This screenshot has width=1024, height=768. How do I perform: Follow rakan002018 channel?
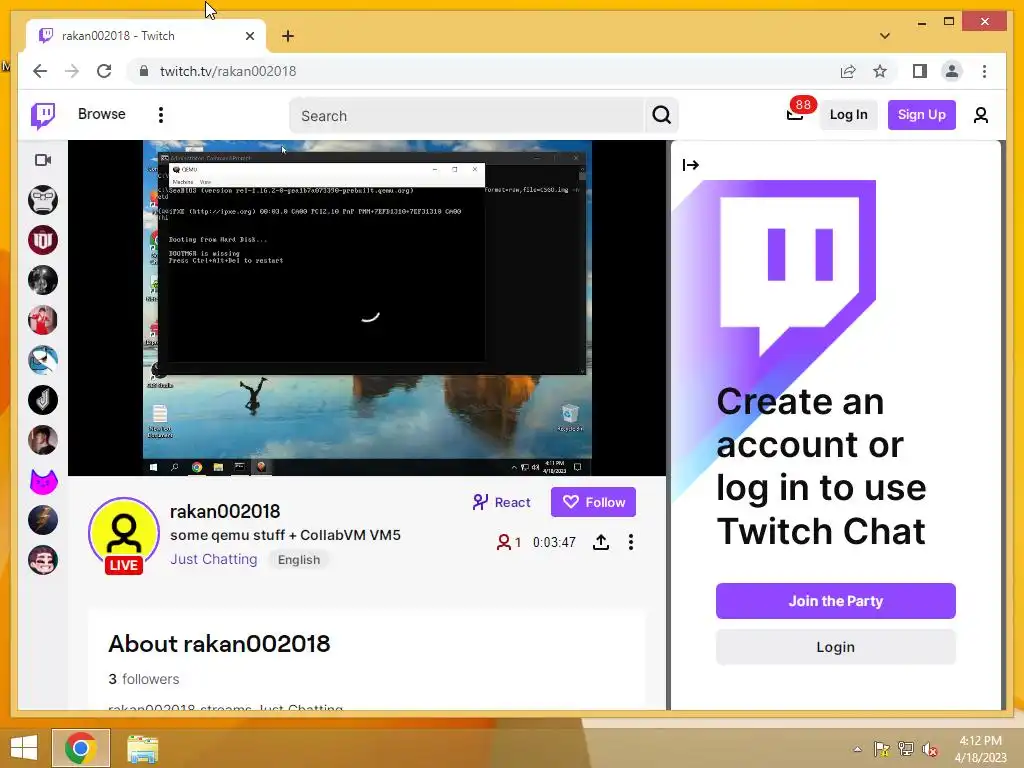coord(593,502)
